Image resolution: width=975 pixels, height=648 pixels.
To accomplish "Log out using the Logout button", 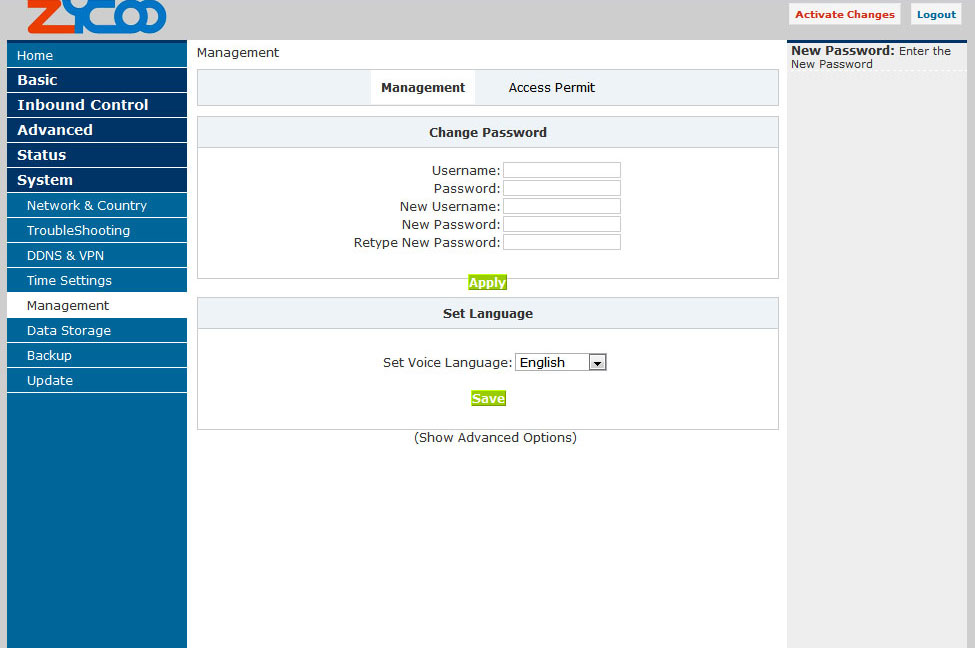I will coord(936,15).
